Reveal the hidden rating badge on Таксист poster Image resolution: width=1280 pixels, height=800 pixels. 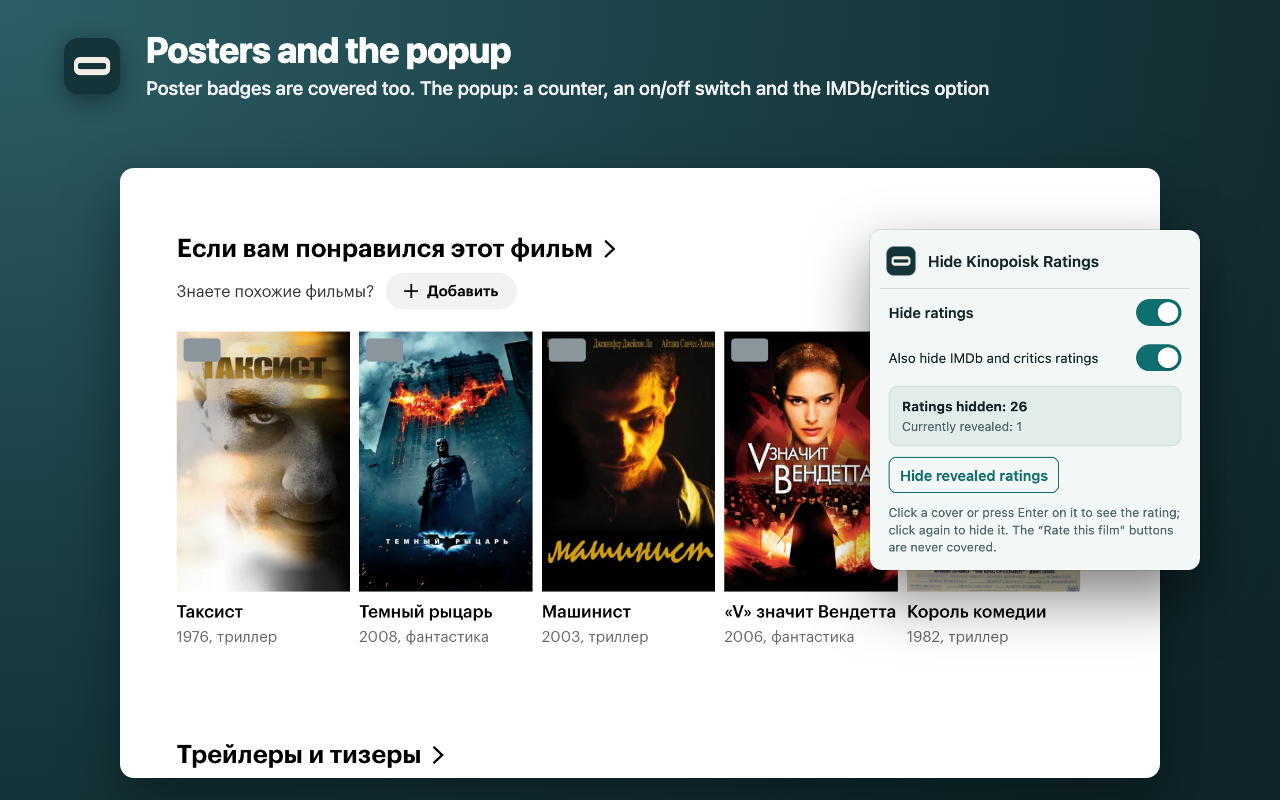point(202,350)
